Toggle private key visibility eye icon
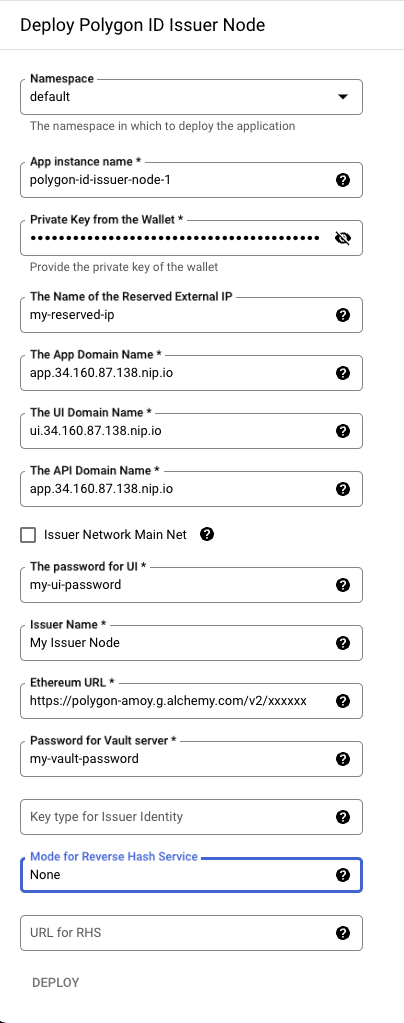 click(x=343, y=238)
